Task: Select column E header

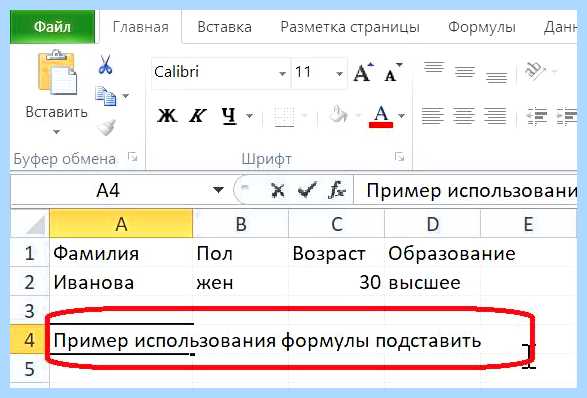Action: 528,224
